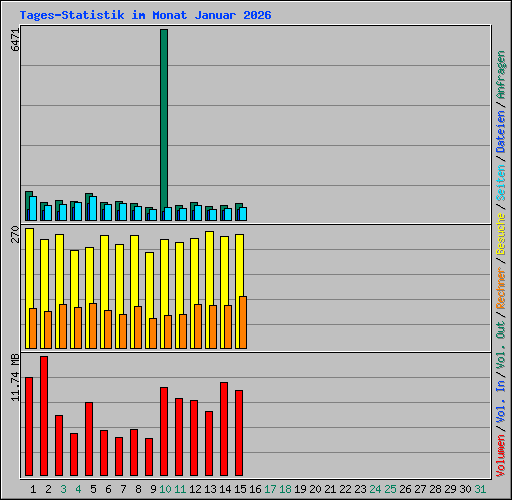The width and height of the screenshot is (512, 500).
Task: Click the orange hosts bar for day 5
Action: click(93, 326)
